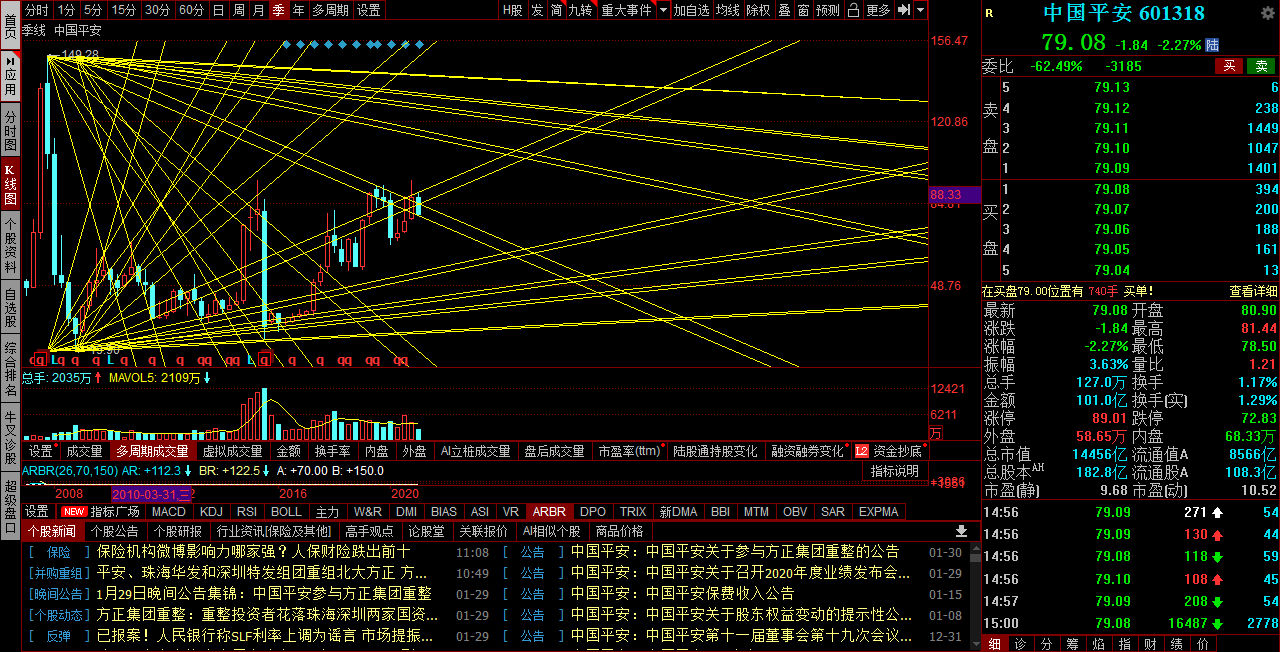Open 查看详细 link for order details
The width and height of the screenshot is (1280, 652).
pos(1252,291)
